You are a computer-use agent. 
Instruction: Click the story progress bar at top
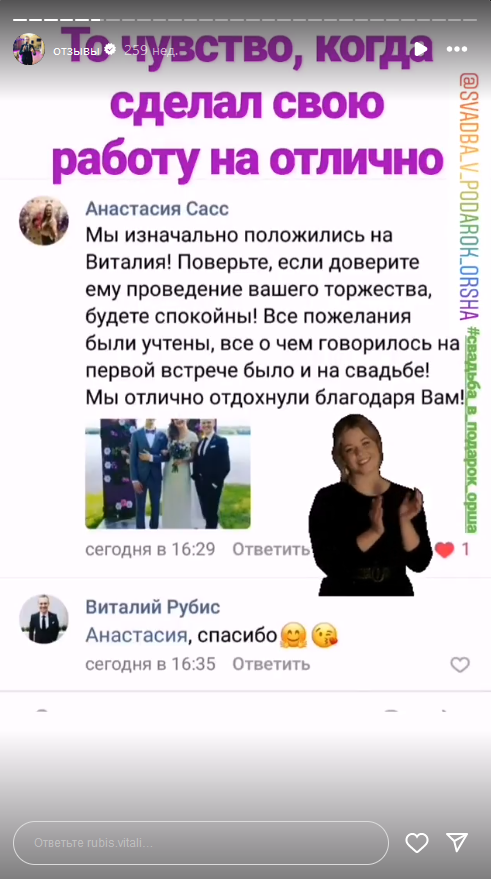click(x=246, y=20)
